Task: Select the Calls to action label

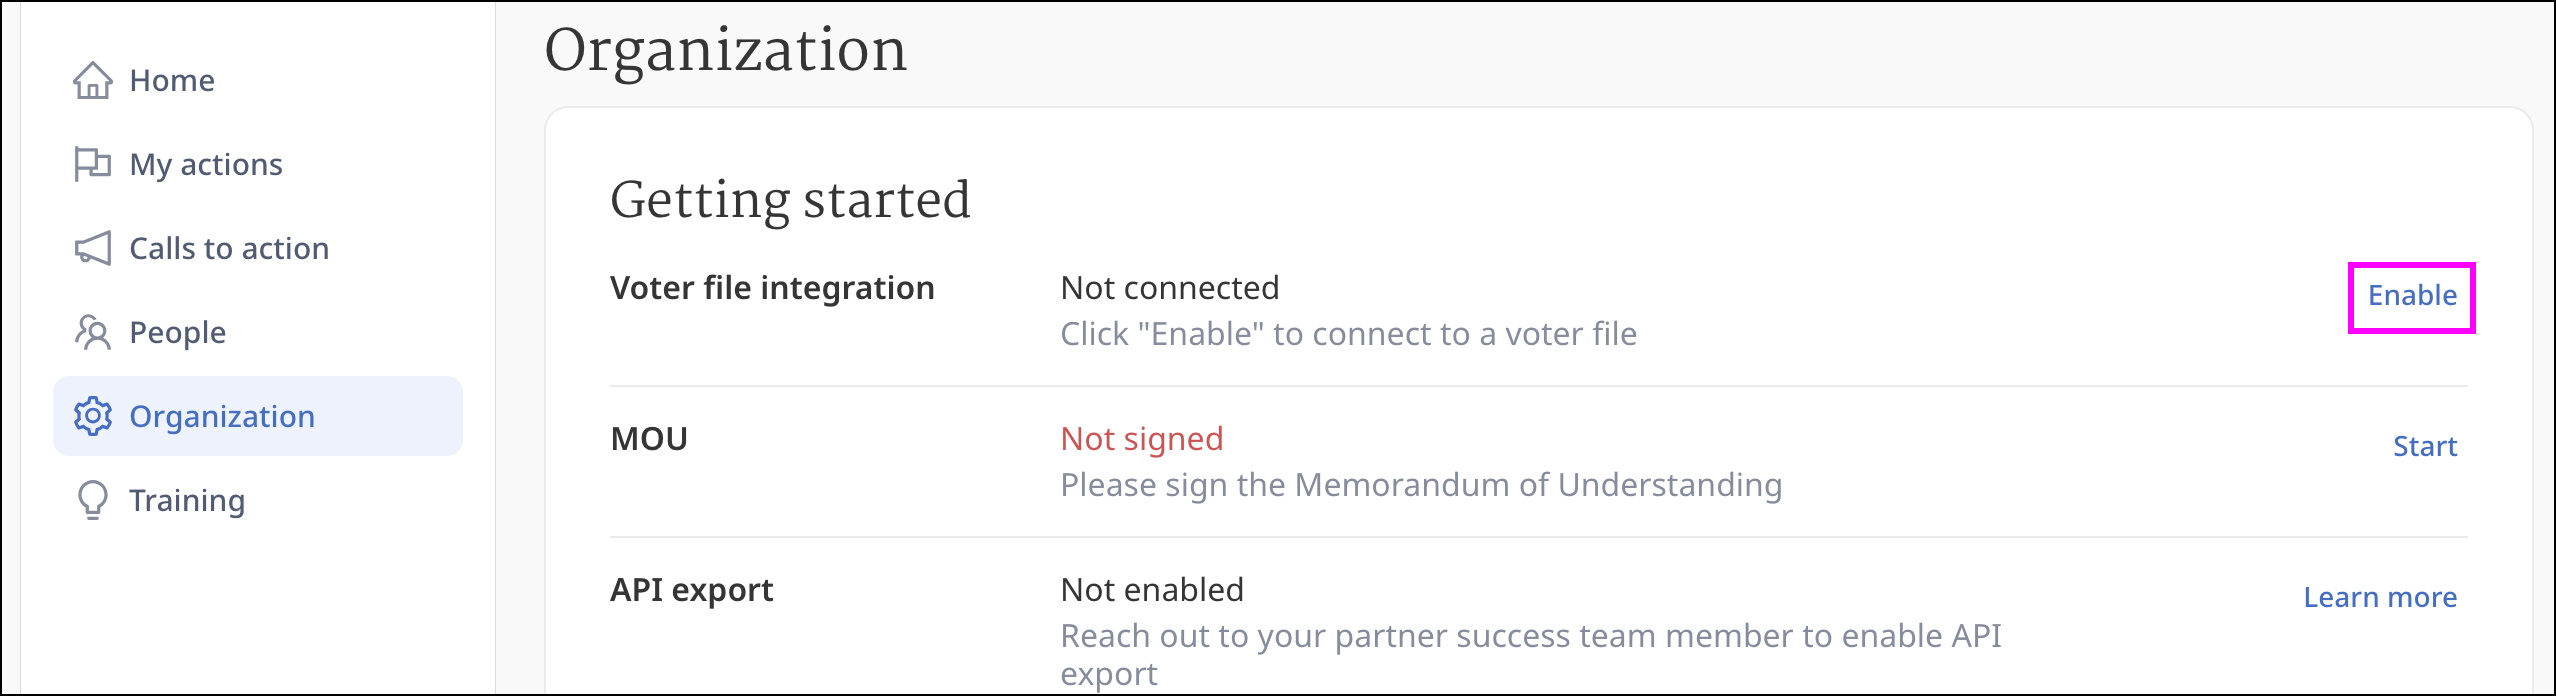Action: tap(229, 248)
